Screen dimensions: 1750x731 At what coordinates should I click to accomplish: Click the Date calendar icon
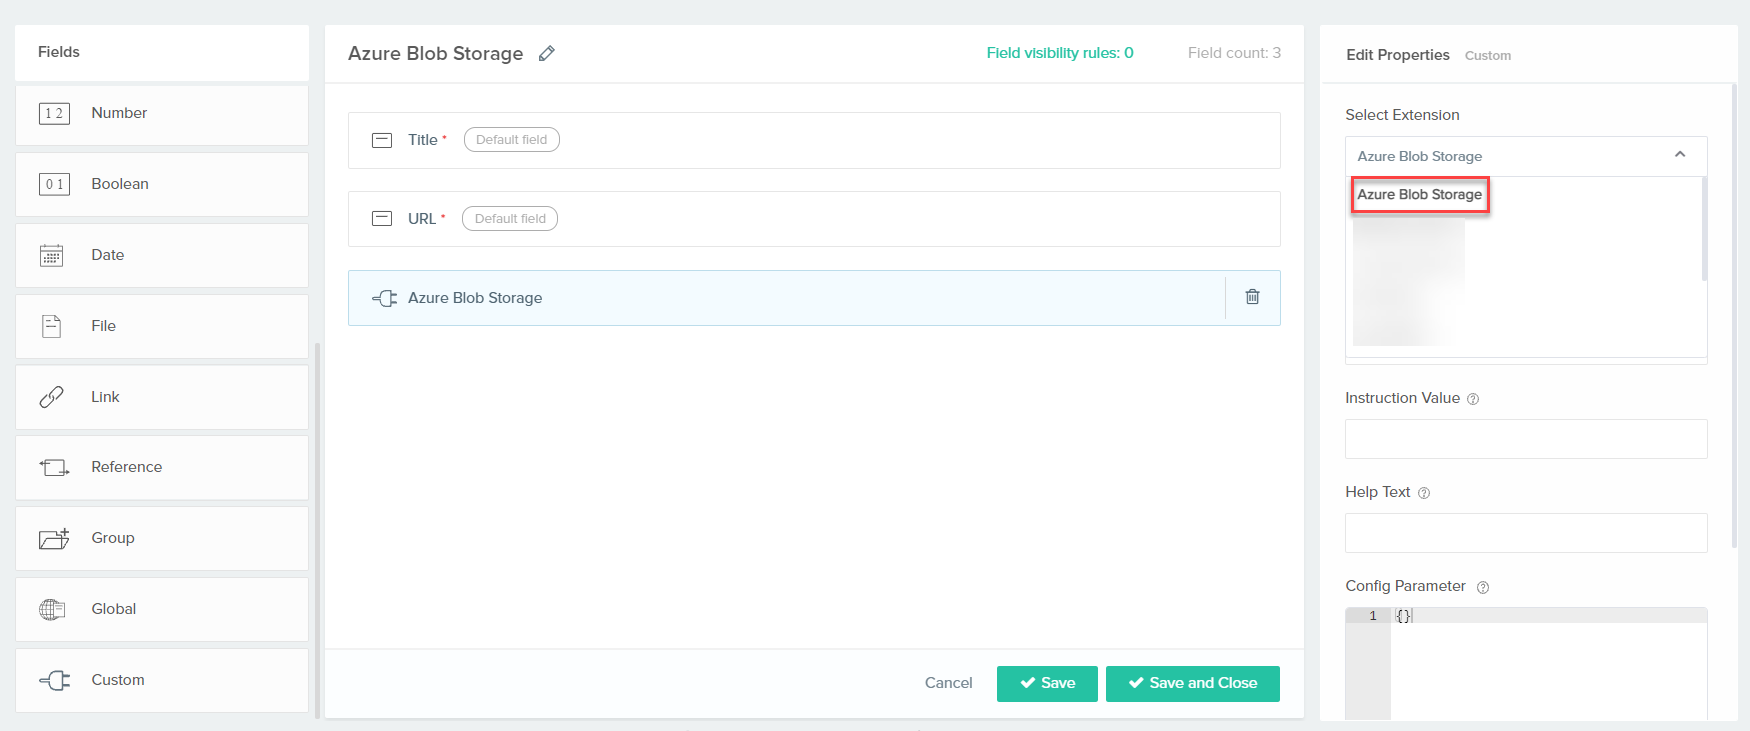52,255
